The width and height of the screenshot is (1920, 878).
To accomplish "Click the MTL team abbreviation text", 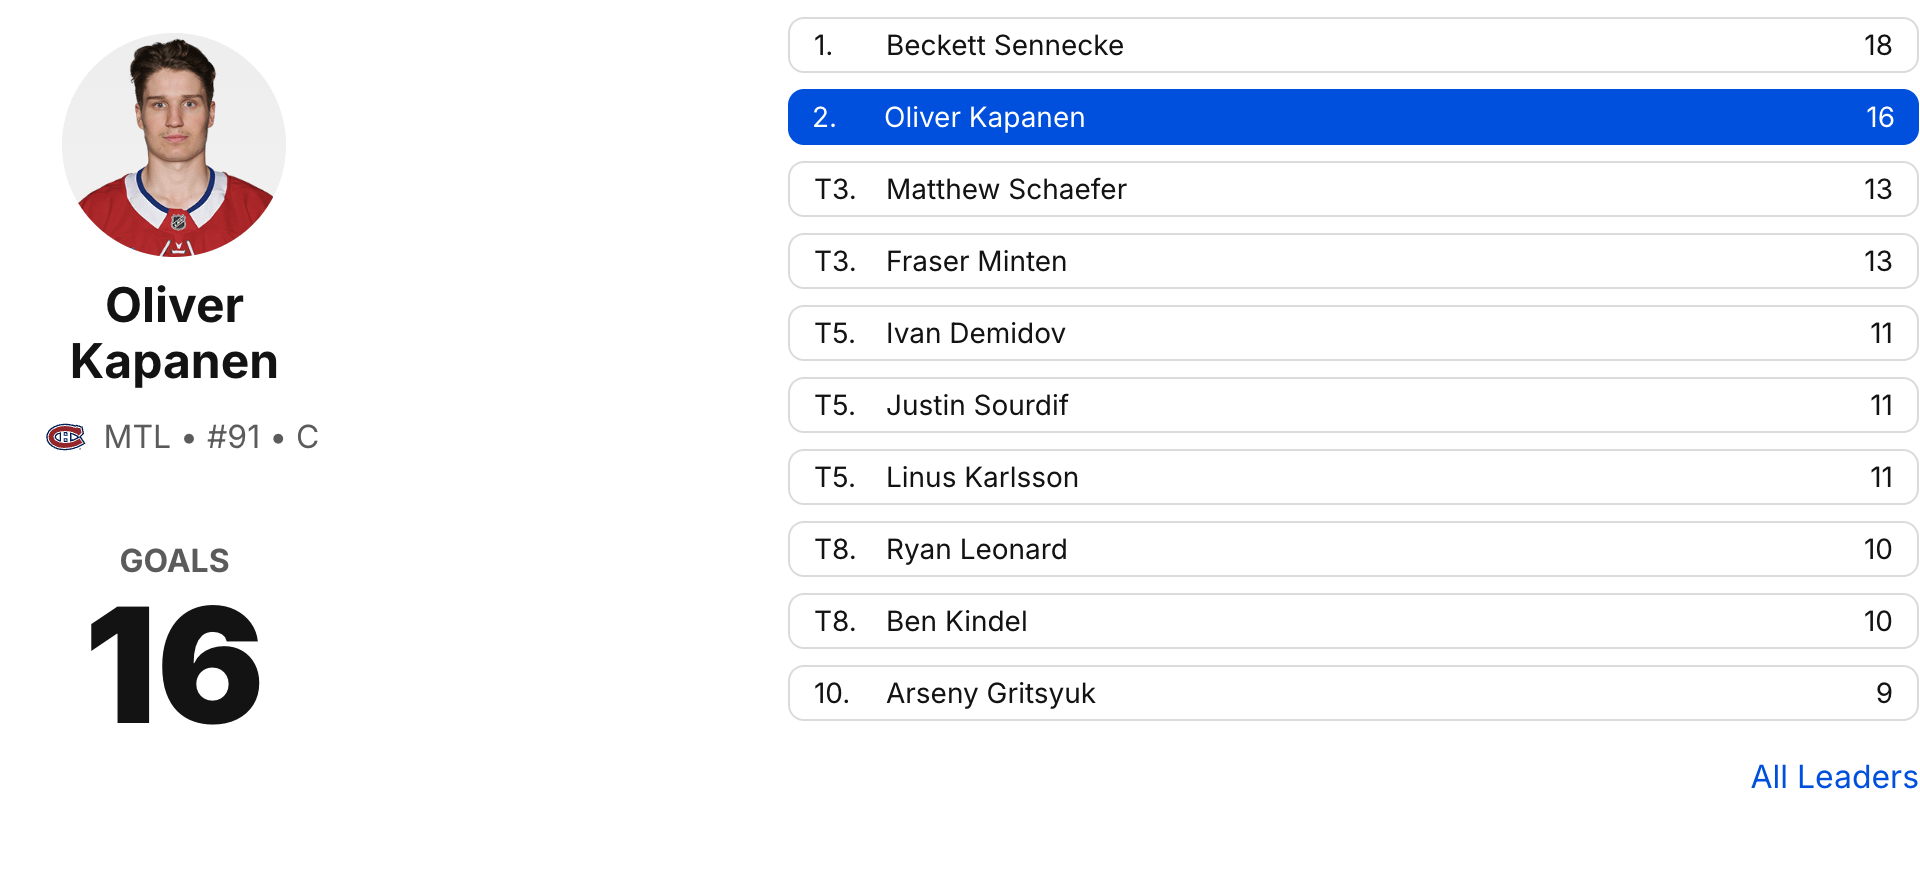I will click(x=137, y=437).
